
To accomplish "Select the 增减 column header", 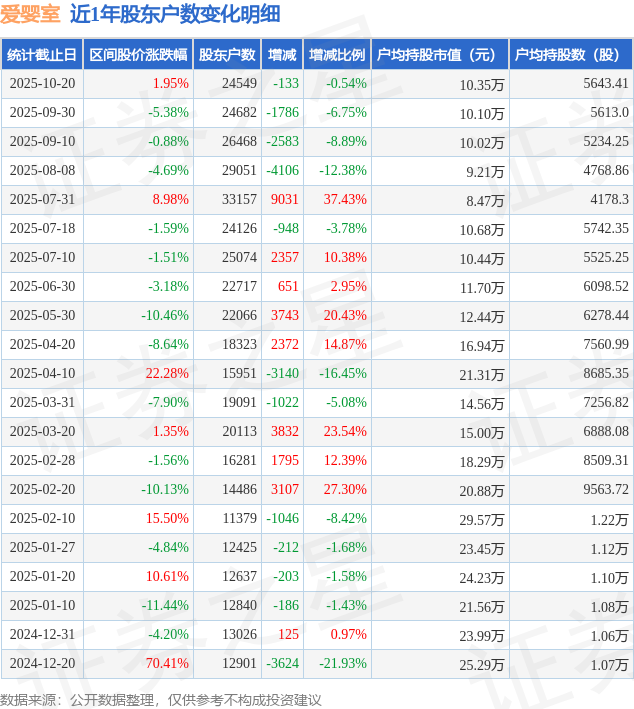I will tap(283, 55).
